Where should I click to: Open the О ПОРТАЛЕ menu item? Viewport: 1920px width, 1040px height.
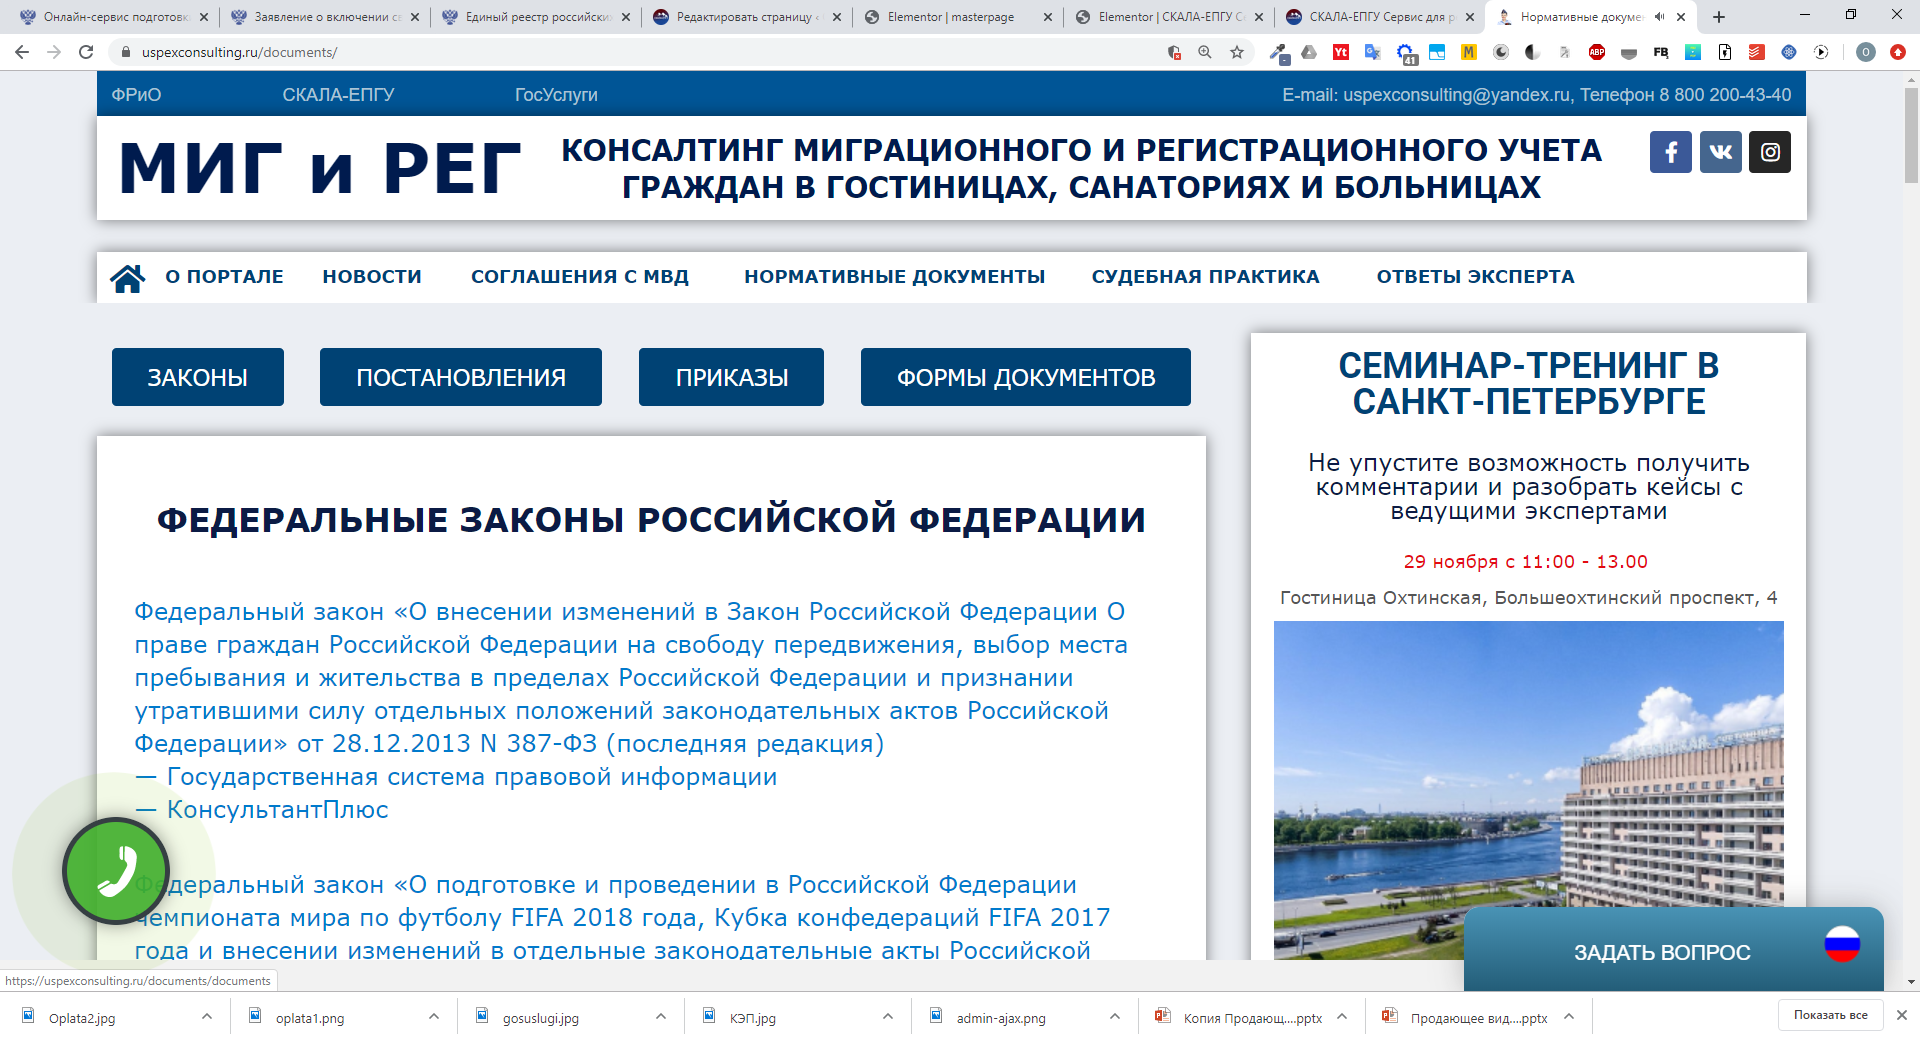[x=224, y=277]
